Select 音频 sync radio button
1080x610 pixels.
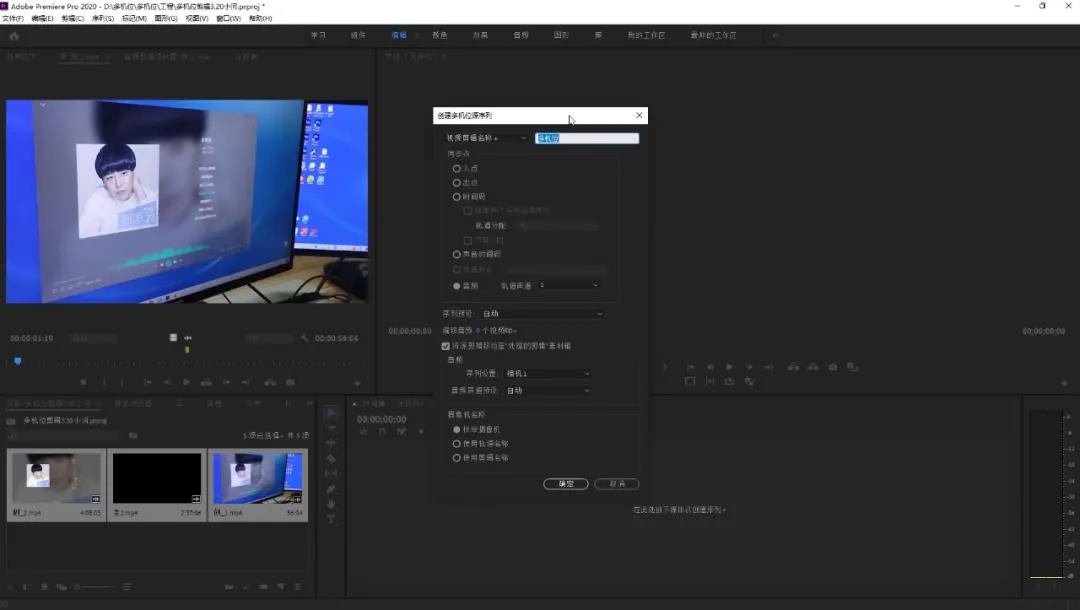[457, 286]
